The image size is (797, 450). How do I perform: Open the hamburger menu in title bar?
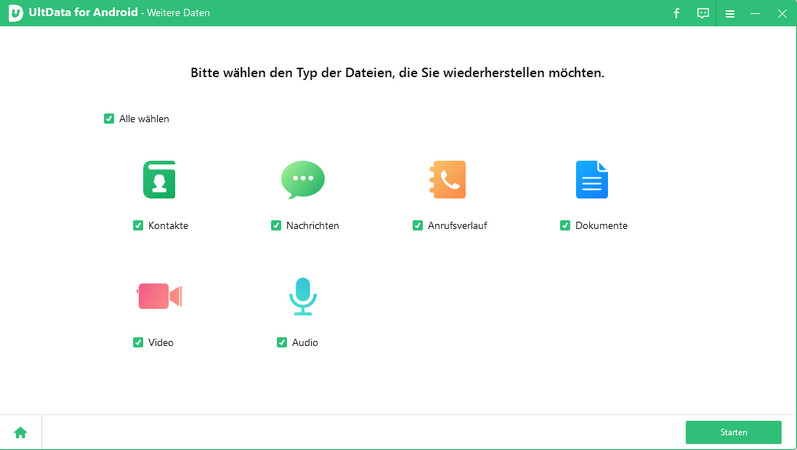click(x=730, y=14)
